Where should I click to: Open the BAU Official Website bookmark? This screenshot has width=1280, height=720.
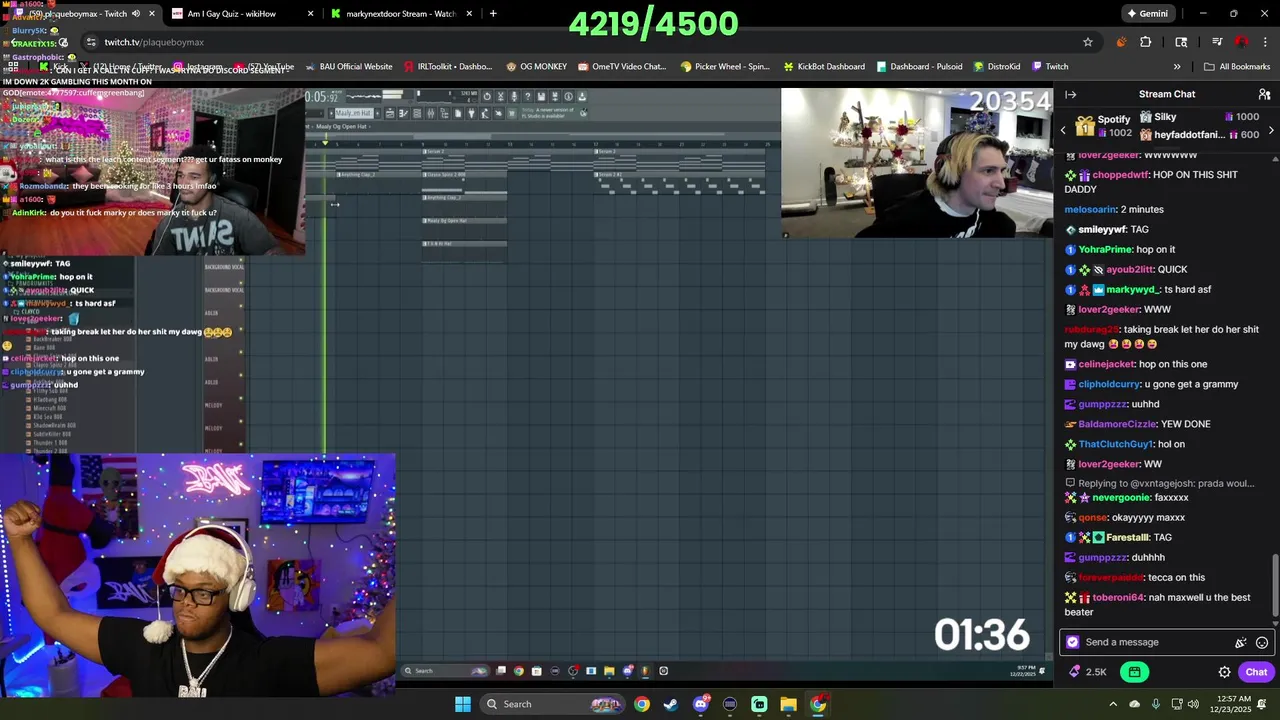[x=348, y=67]
